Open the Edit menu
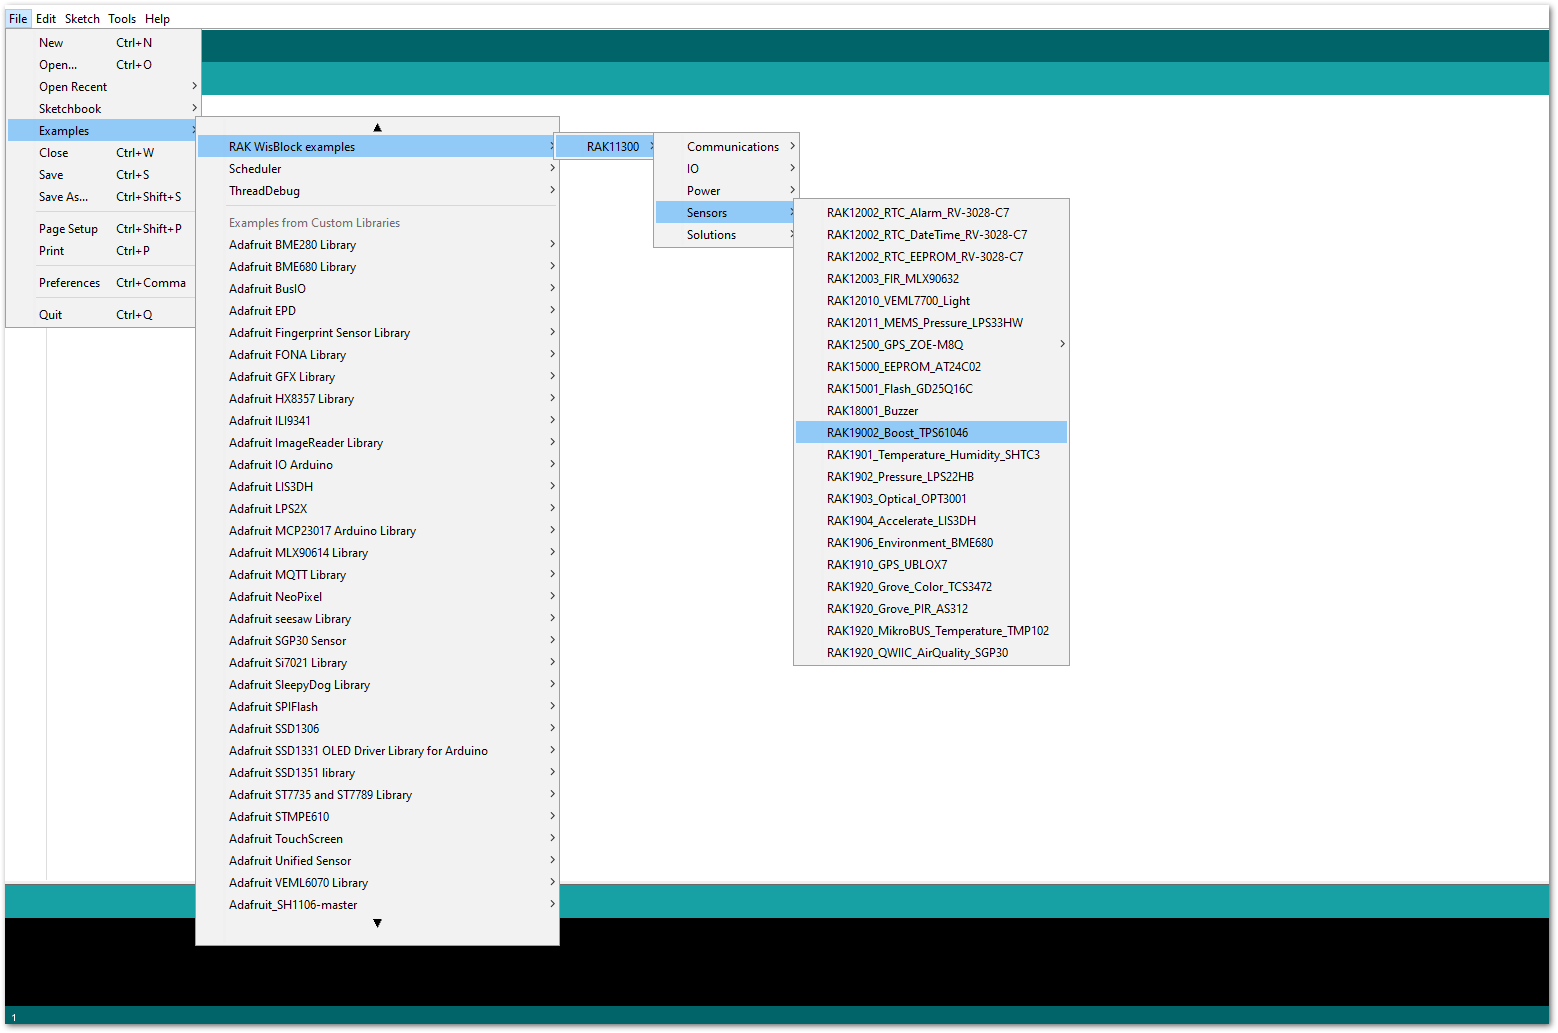1558x1033 pixels. pyautogui.click(x=46, y=19)
